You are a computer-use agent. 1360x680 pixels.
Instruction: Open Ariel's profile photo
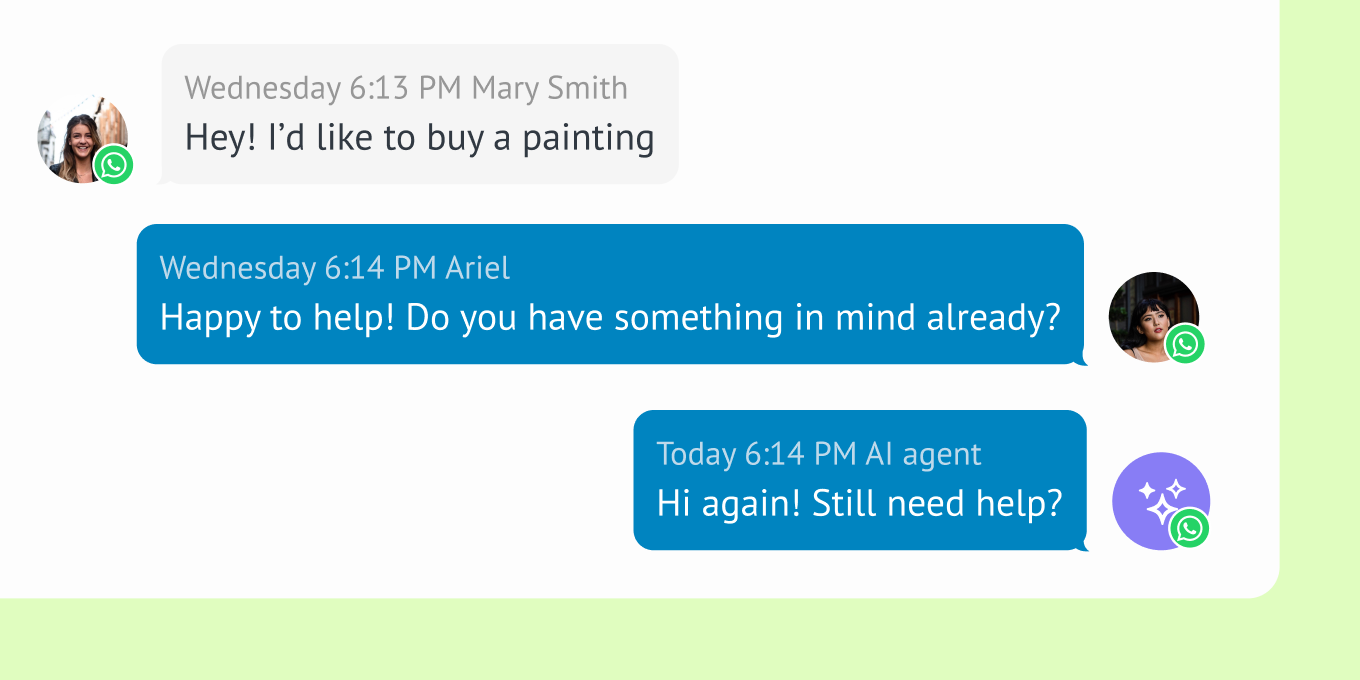1148,310
